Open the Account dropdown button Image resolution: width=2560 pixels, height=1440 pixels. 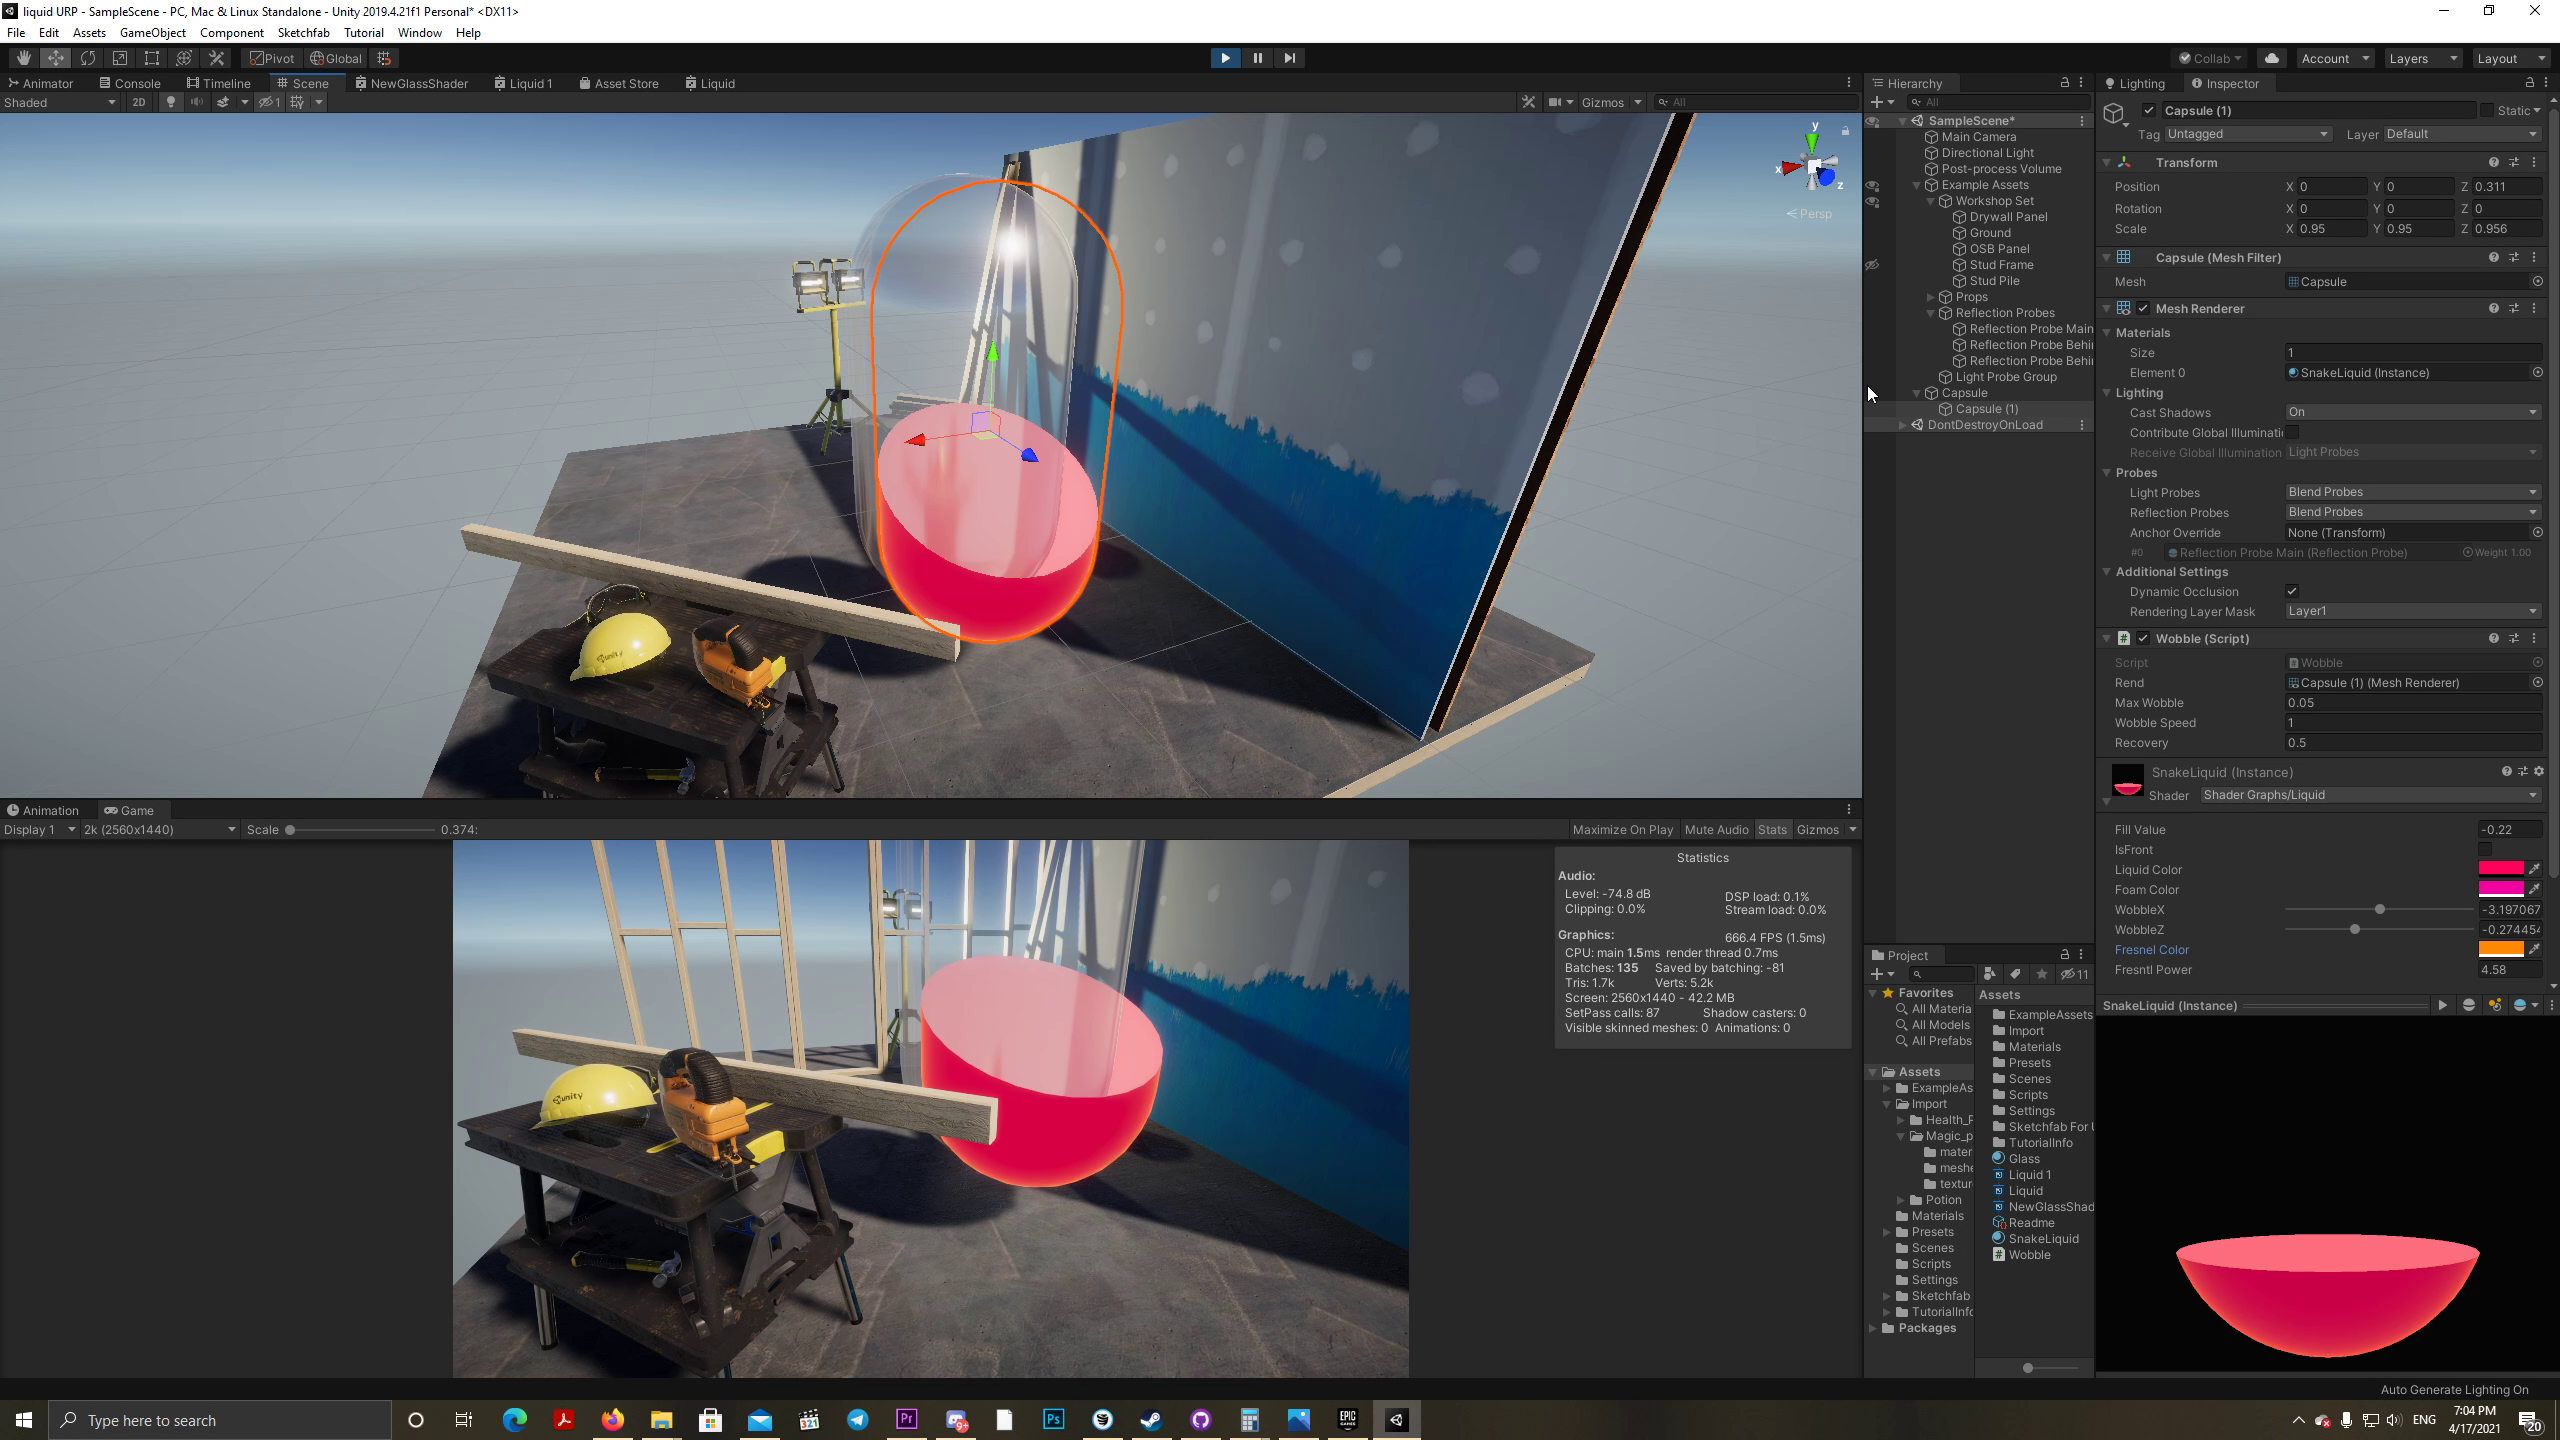tap(2335, 58)
